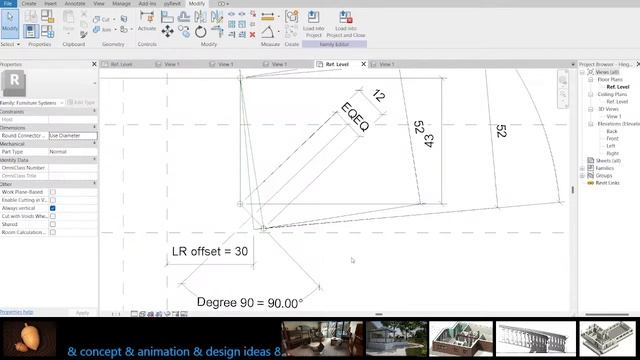Screen dimensions: 640x360
Task: Collapse the Identity Data section
Action: 94,160
